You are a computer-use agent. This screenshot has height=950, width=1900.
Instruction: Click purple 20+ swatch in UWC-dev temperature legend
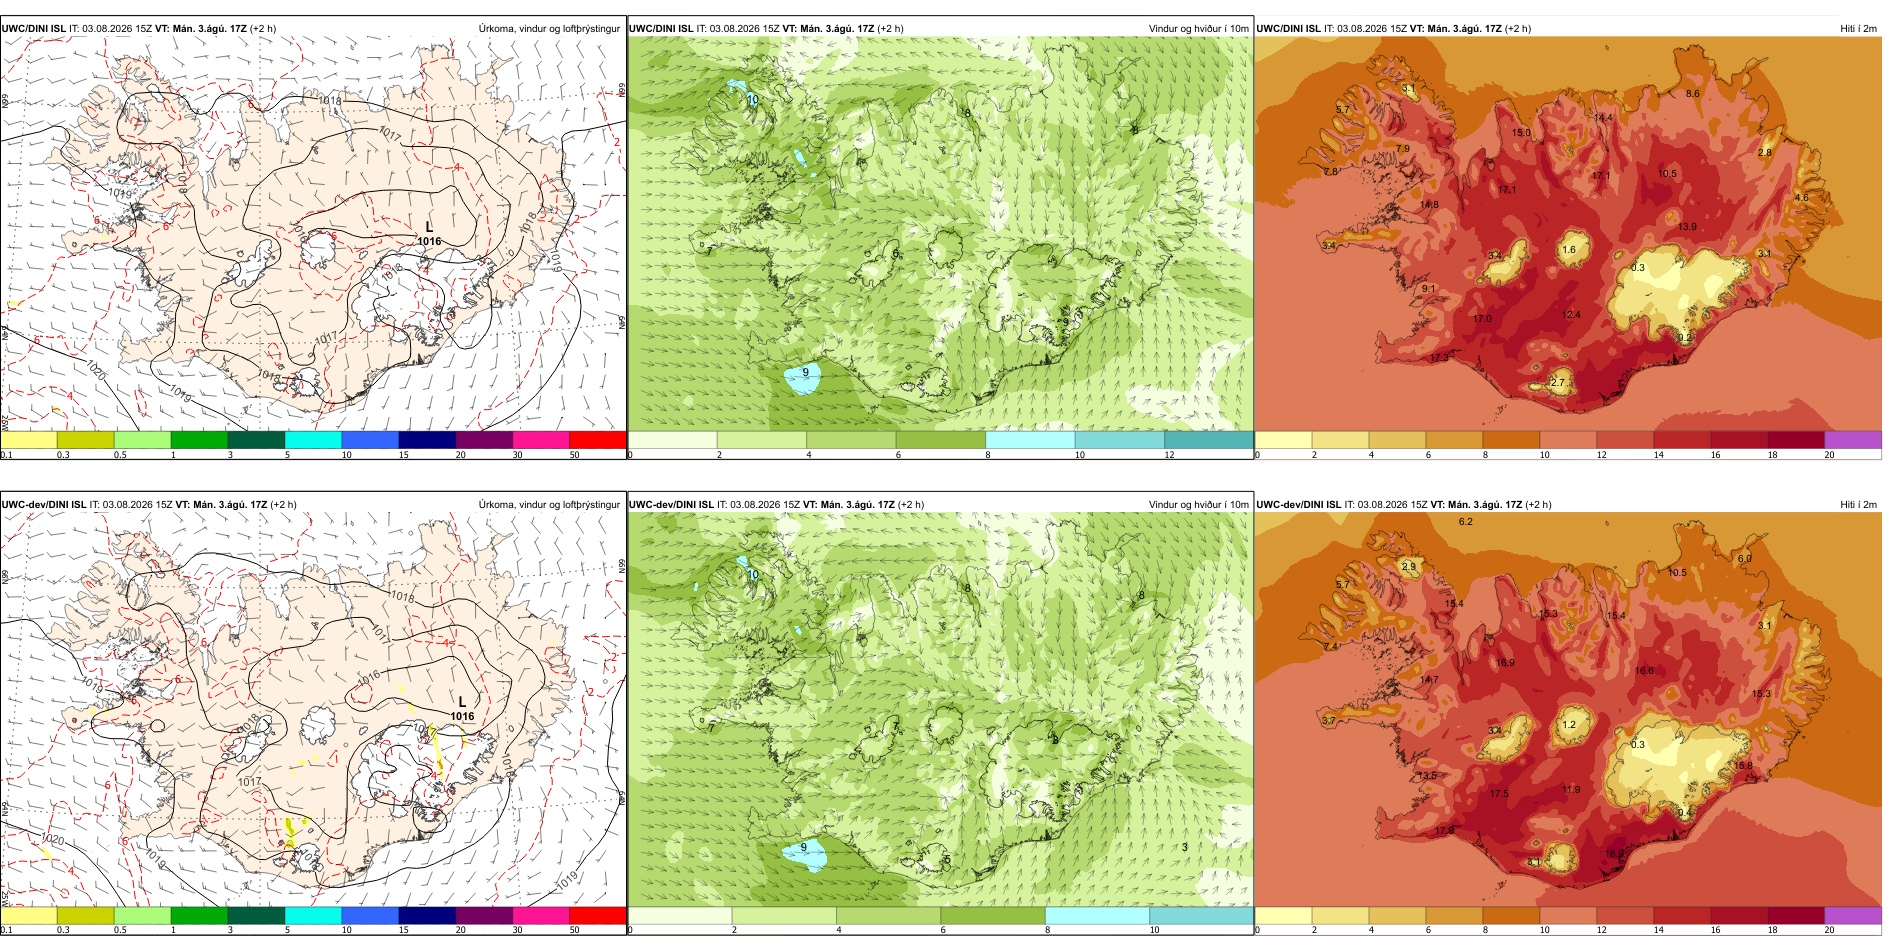point(1853,915)
